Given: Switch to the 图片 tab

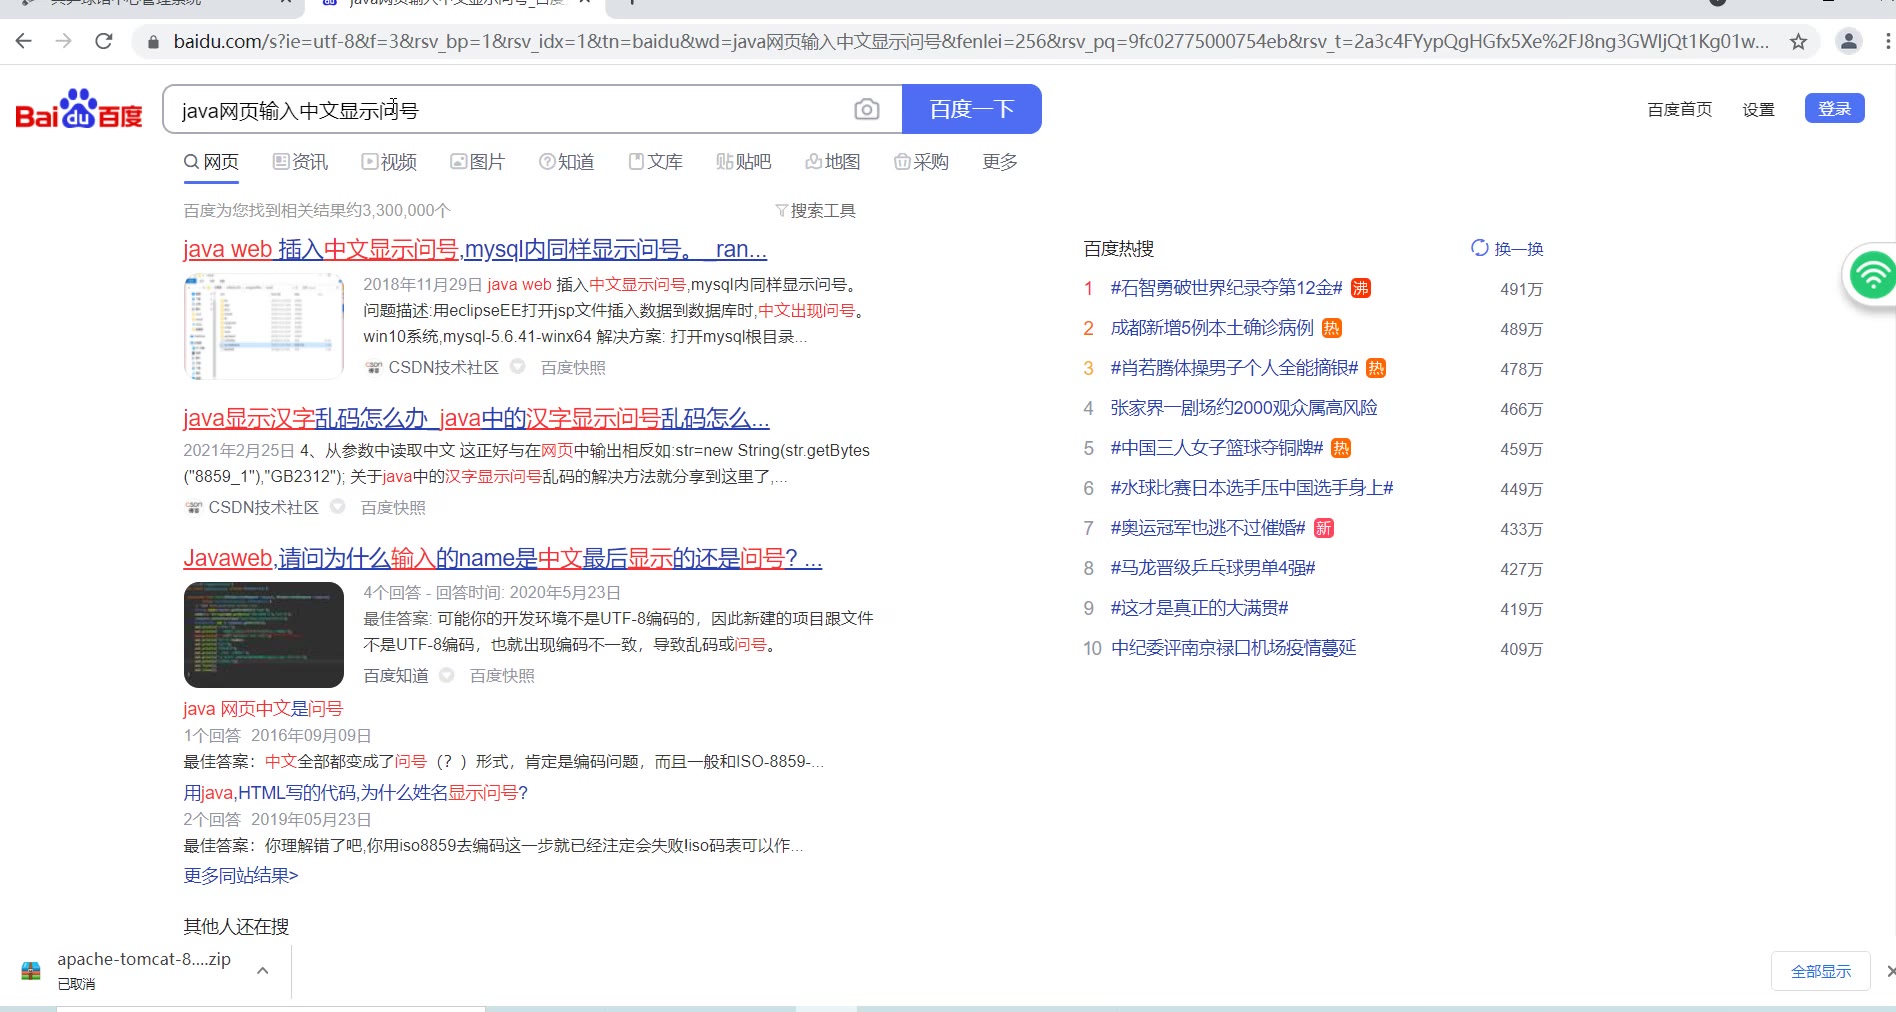Looking at the screenshot, I should pos(477,162).
